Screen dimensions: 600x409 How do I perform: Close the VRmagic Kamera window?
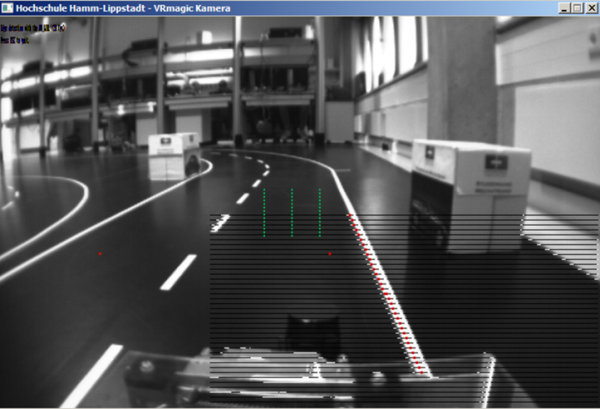pyautogui.click(x=590, y=7)
